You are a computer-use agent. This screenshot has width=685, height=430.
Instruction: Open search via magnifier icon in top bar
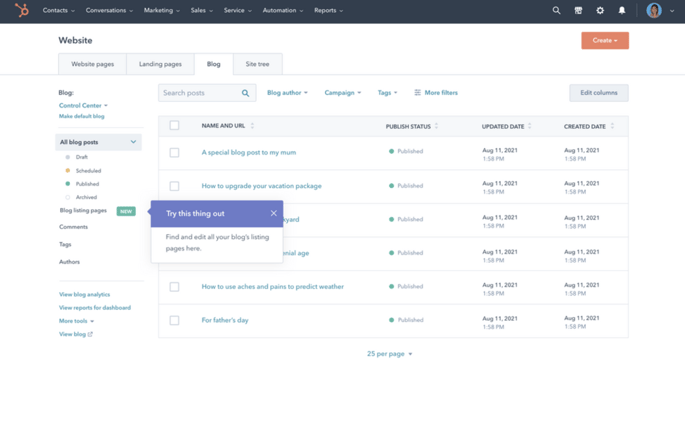(x=557, y=11)
